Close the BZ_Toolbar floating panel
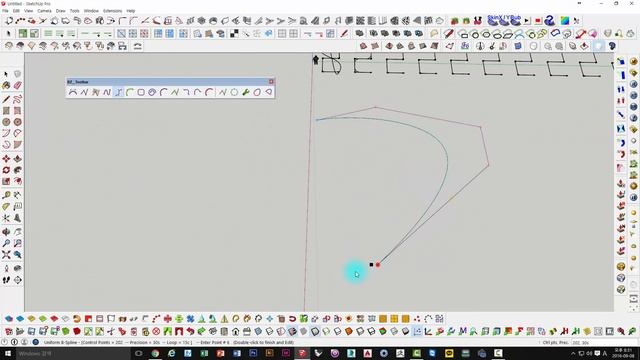The image size is (640, 360). pyautogui.click(x=271, y=82)
